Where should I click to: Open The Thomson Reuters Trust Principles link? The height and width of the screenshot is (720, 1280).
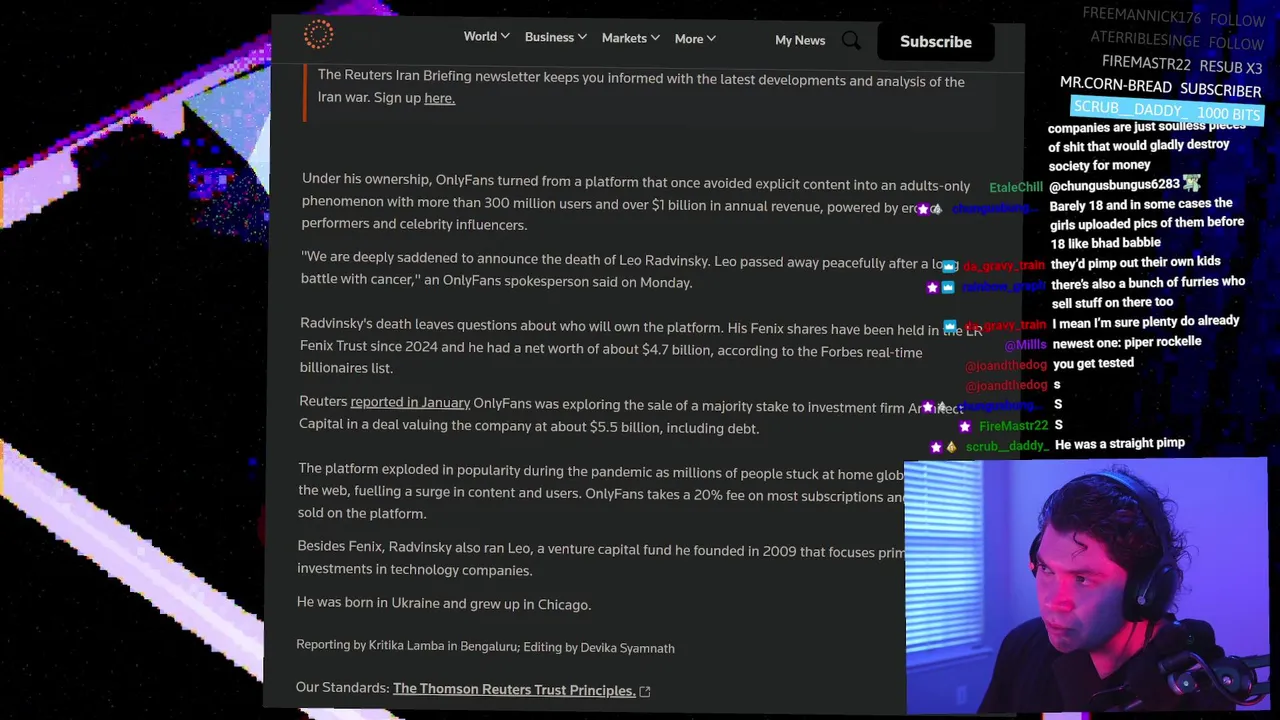[x=514, y=690]
